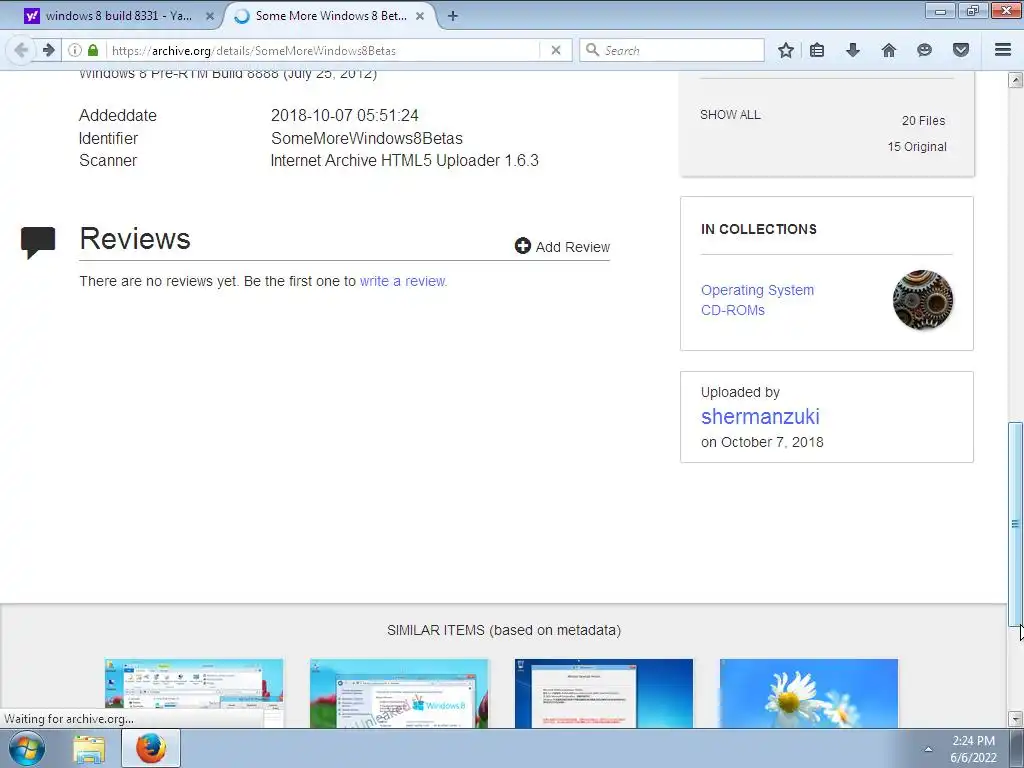
Task: Click the page scrollbar down arrow
Action: coord(1015,719)
